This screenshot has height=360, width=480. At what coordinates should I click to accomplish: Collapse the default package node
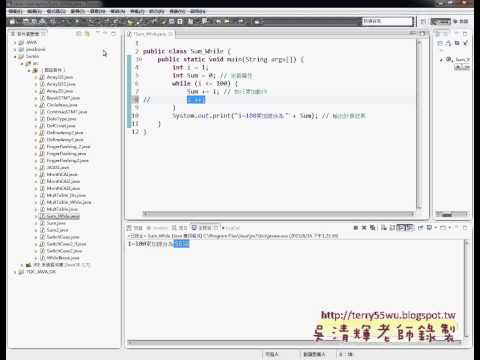pyautogui.click(x=29, y=70)
